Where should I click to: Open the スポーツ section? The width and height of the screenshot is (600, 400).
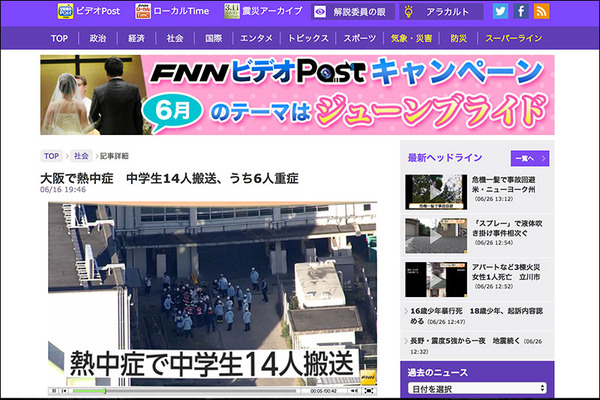pyautogui.click(x=360, y=38)
